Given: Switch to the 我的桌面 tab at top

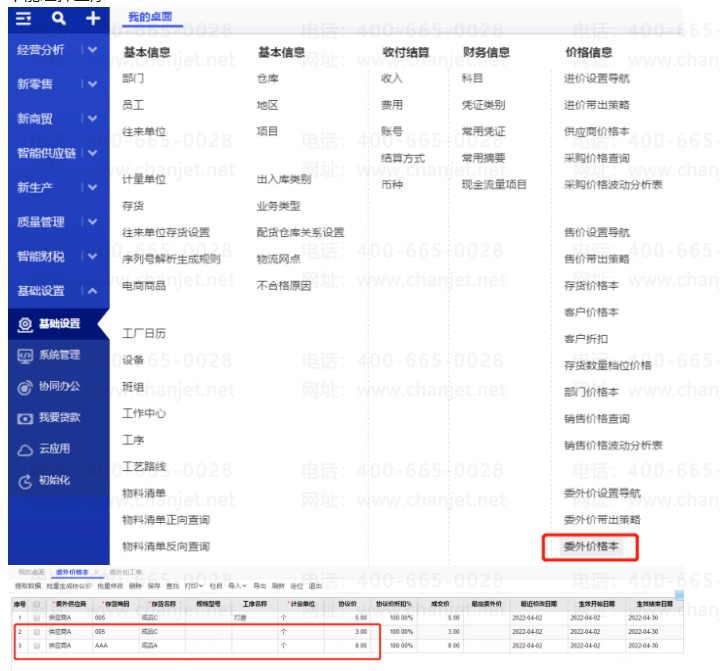Looking at the screenshot, I should pyautogui.click(x=150, y=17).
